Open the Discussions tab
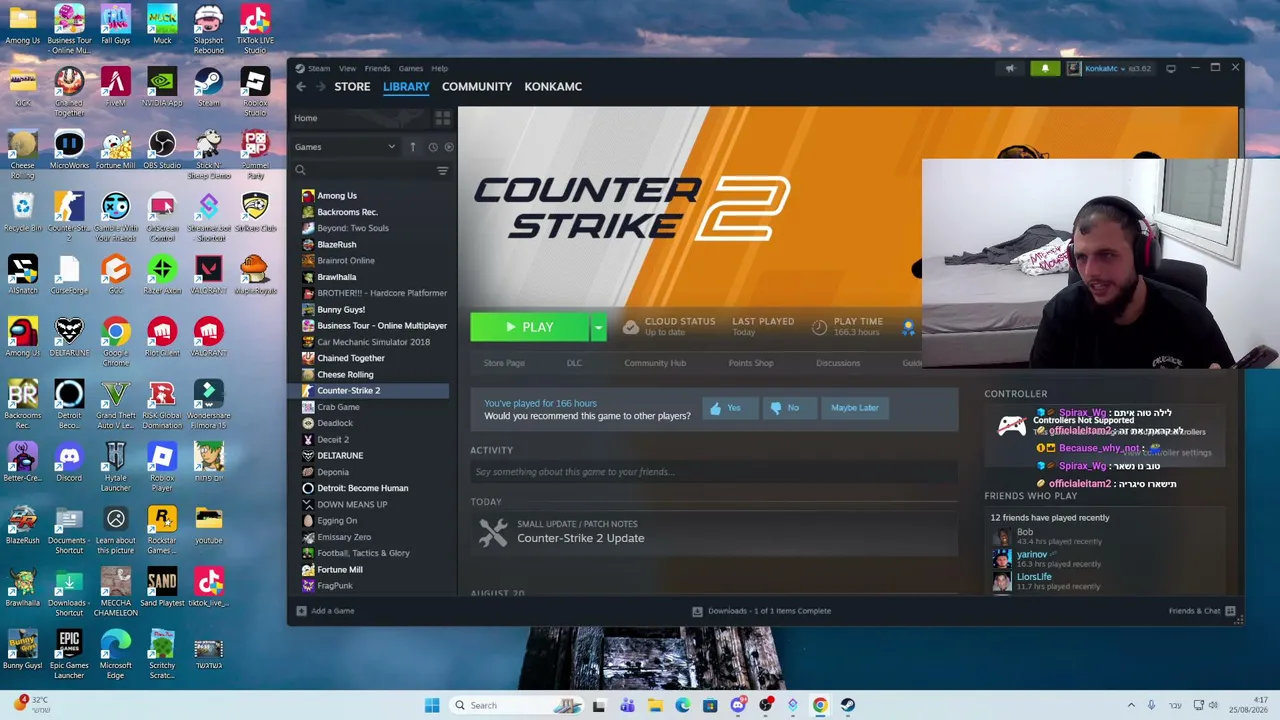Image resolution: width=1280 pixels, height=720 pixels. [838, 363]
